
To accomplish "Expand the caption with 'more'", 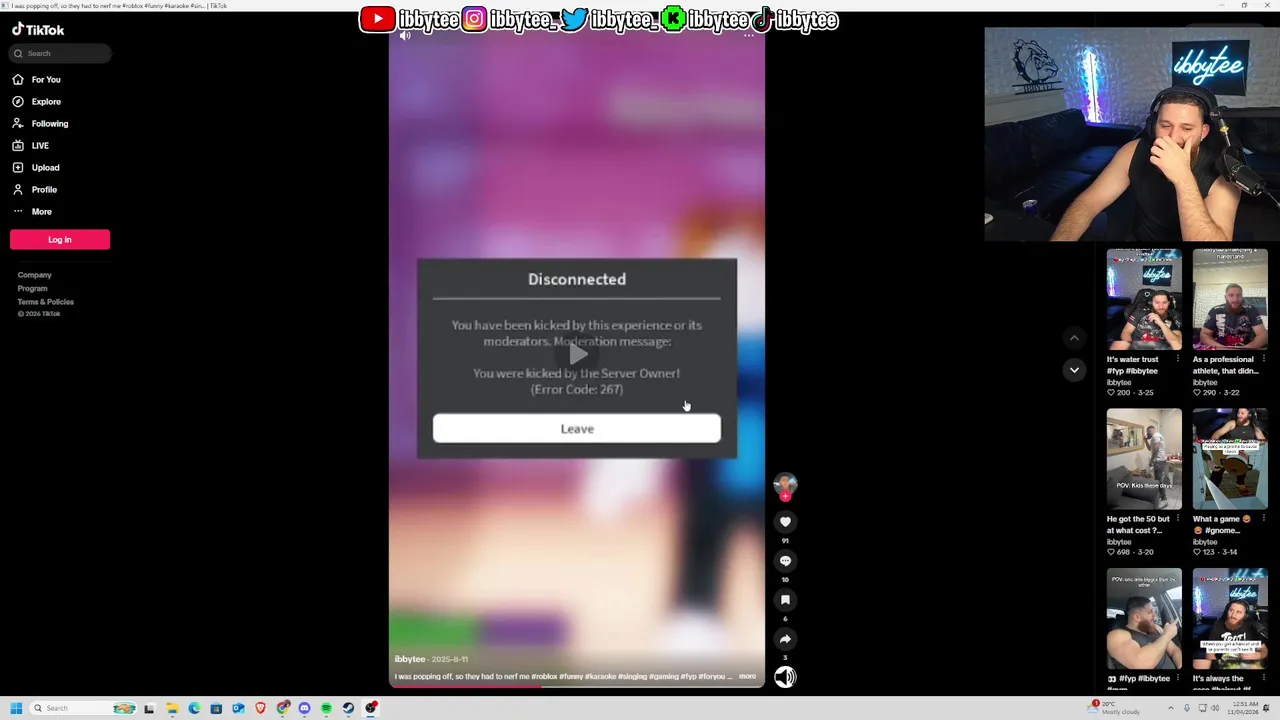I will (x=748, y=676).
